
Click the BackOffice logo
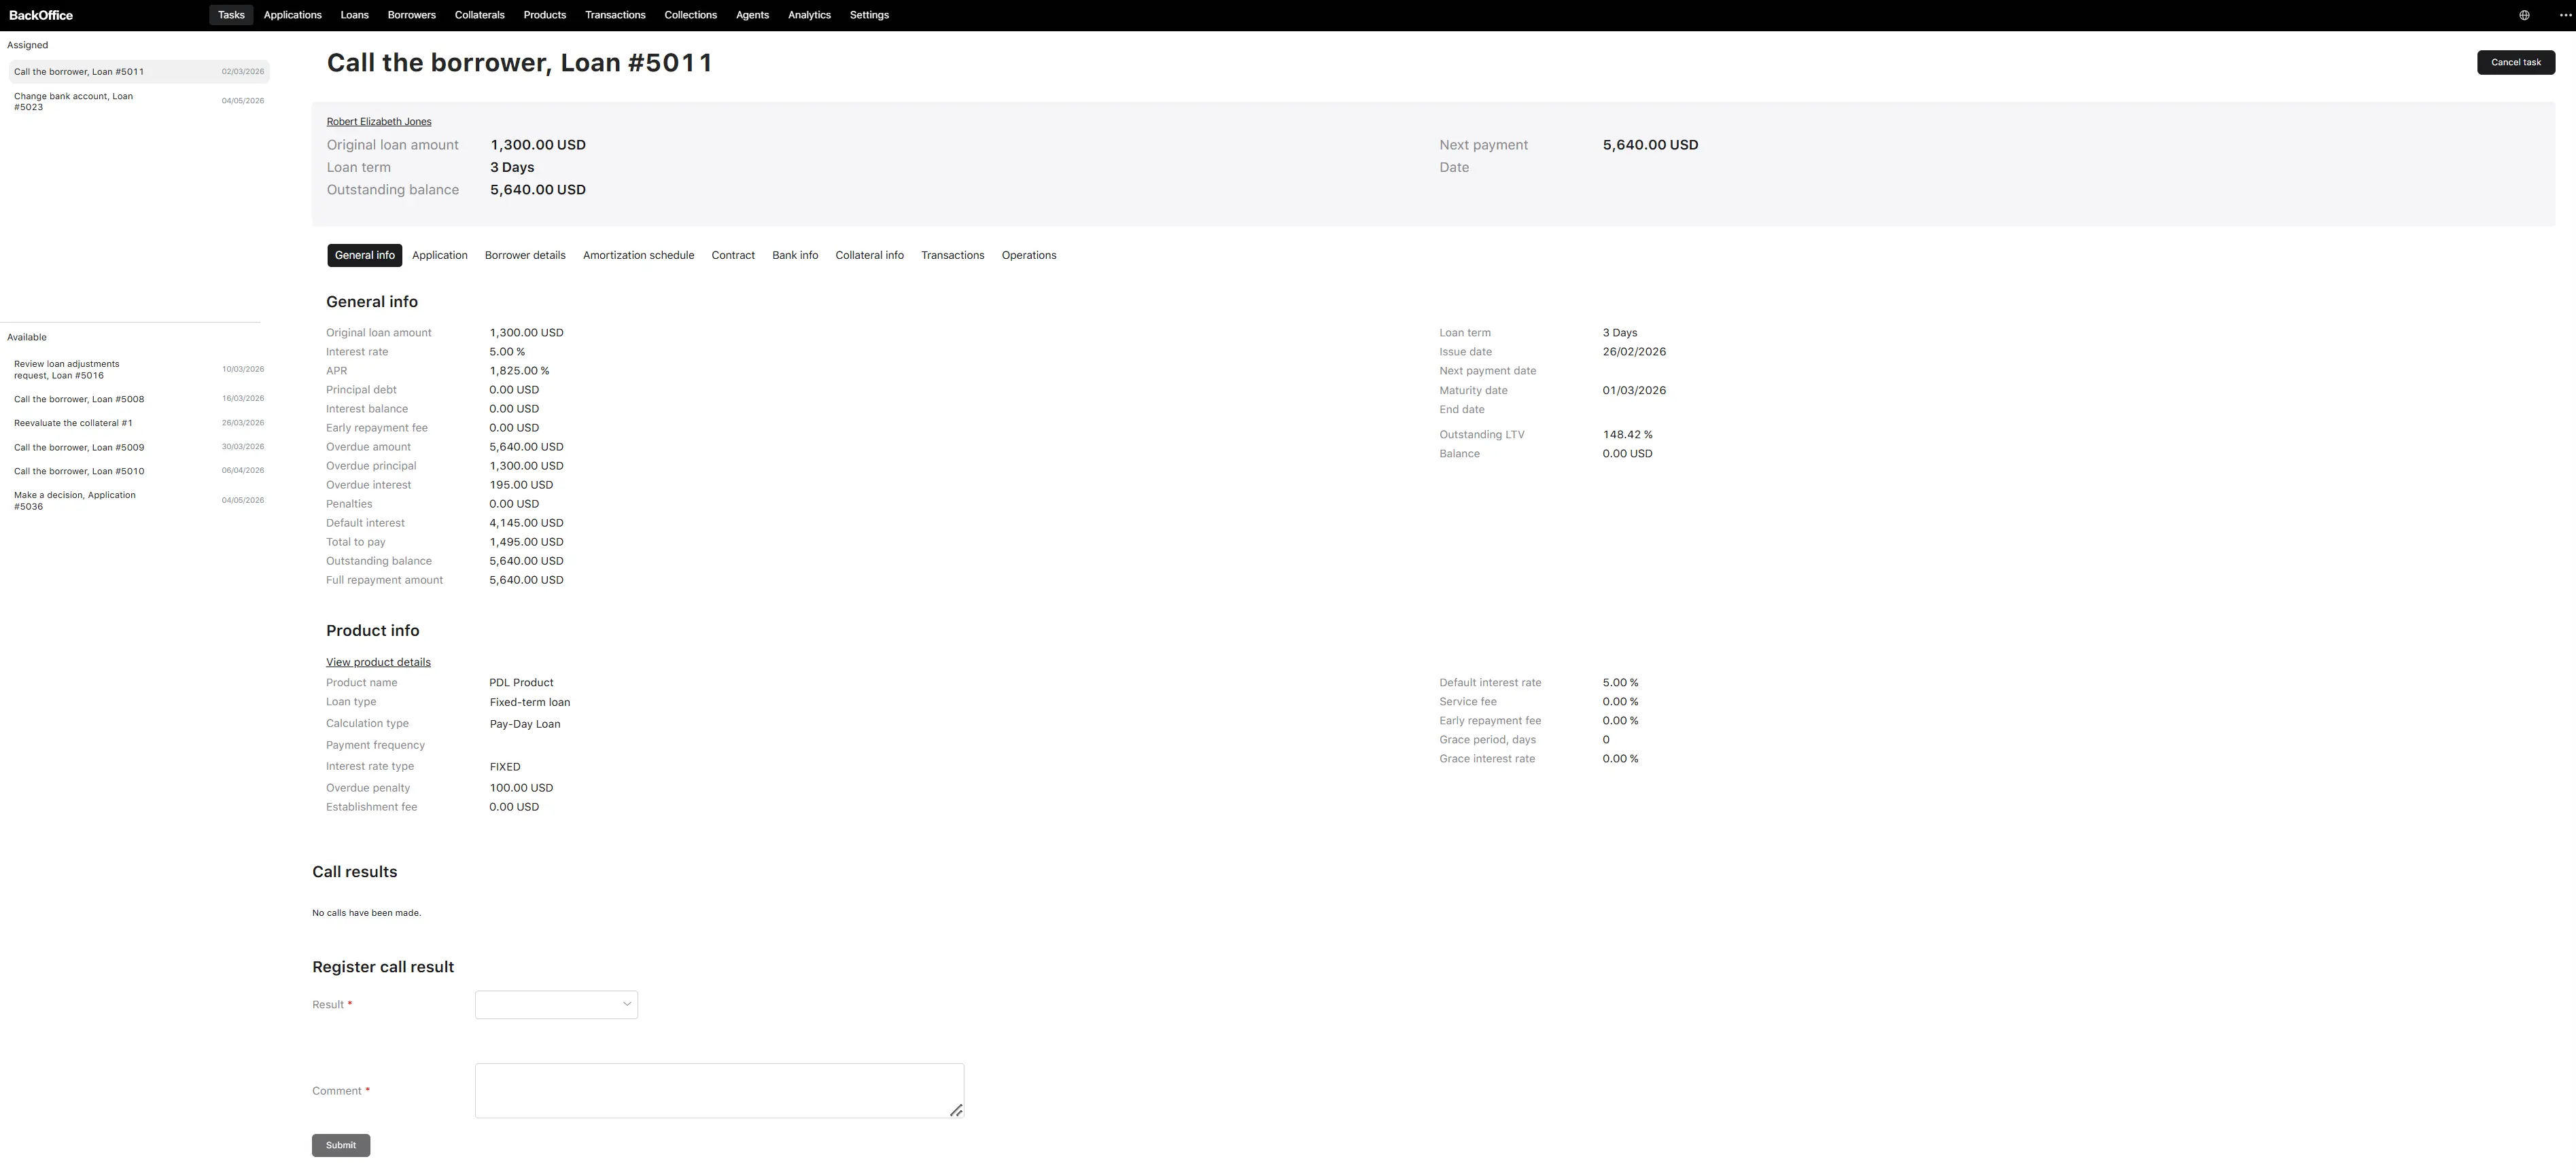point(41,15)
